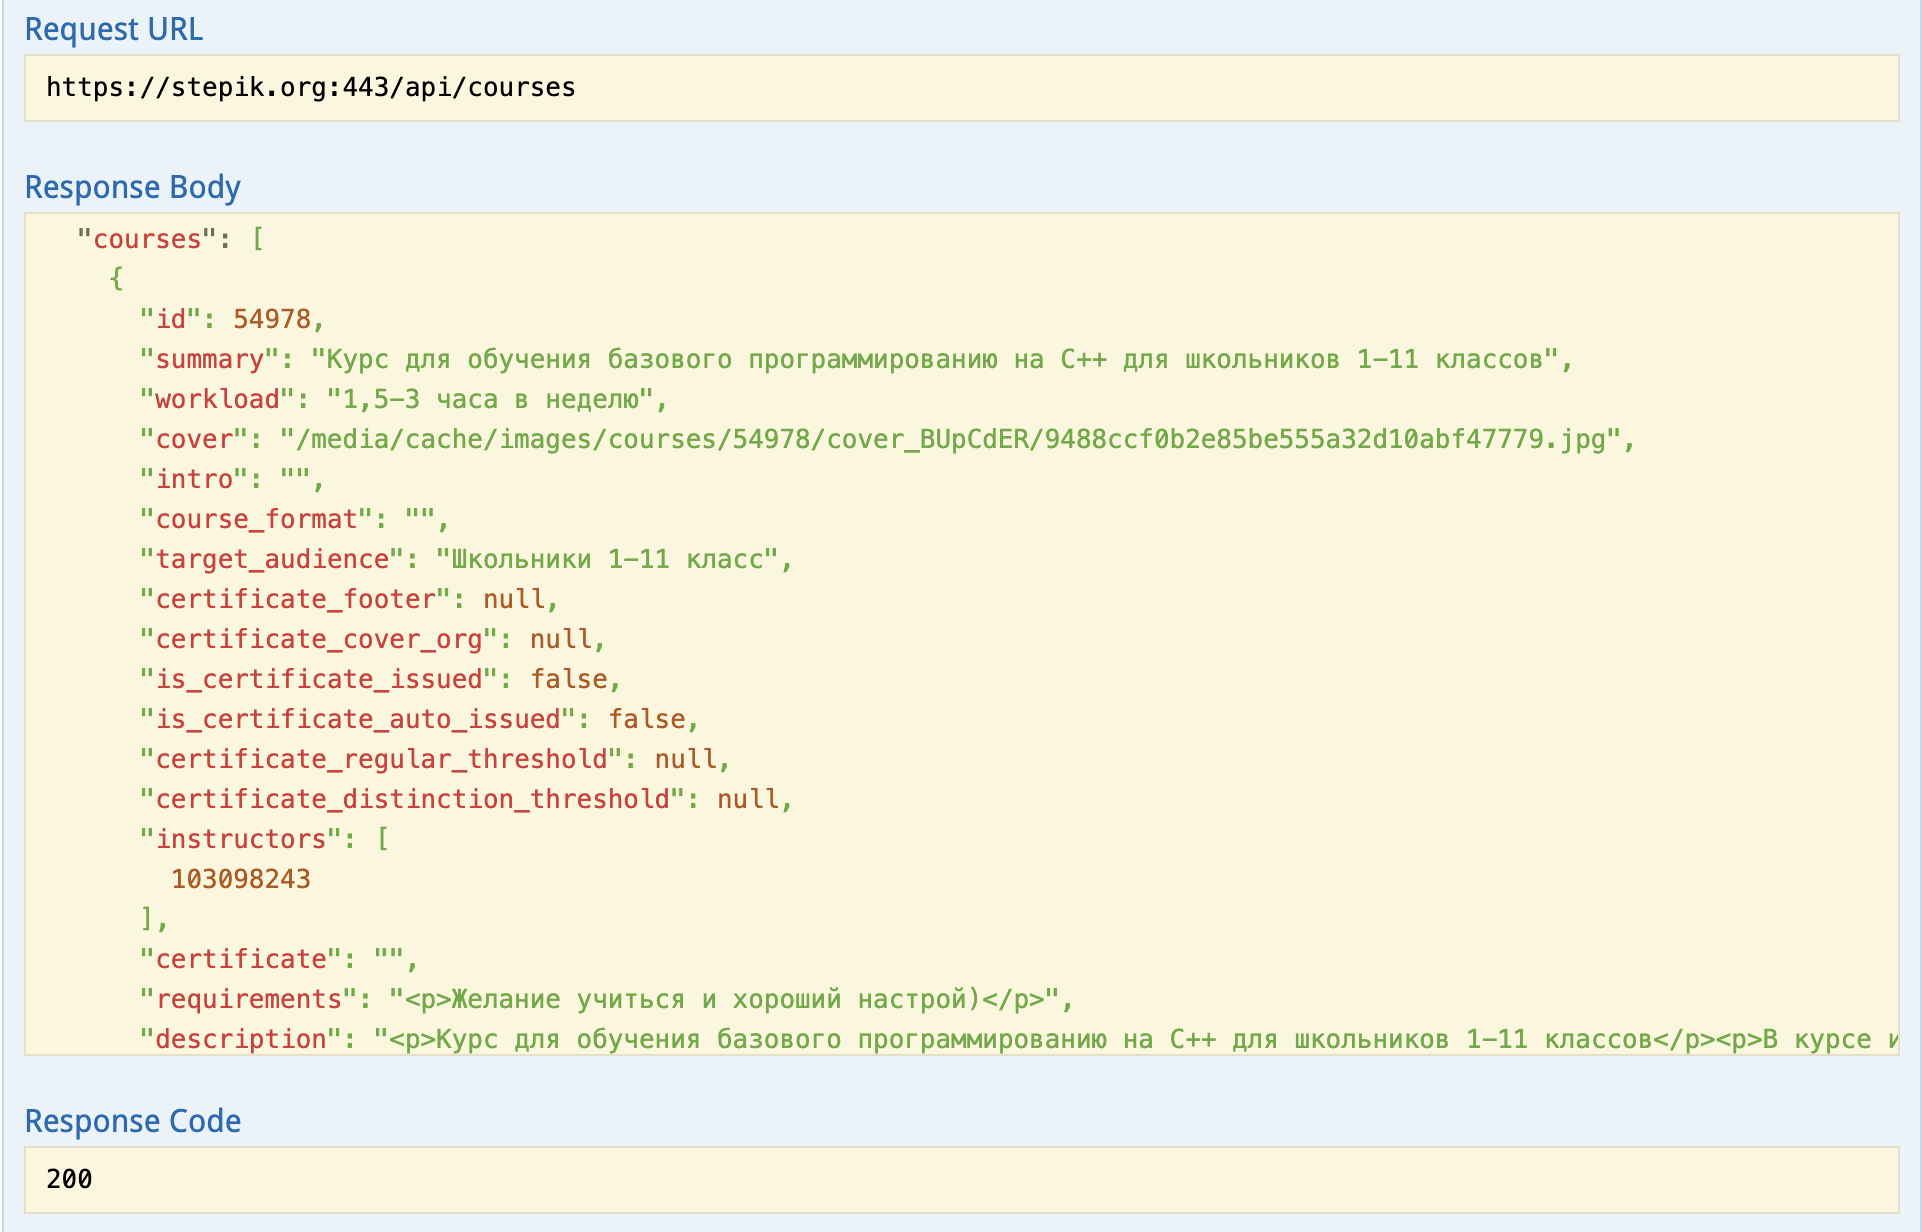Click the "certificate_distinction_threshold" key
Image resolution: width=1922 pixels, height=1232 pixels.
412,800
